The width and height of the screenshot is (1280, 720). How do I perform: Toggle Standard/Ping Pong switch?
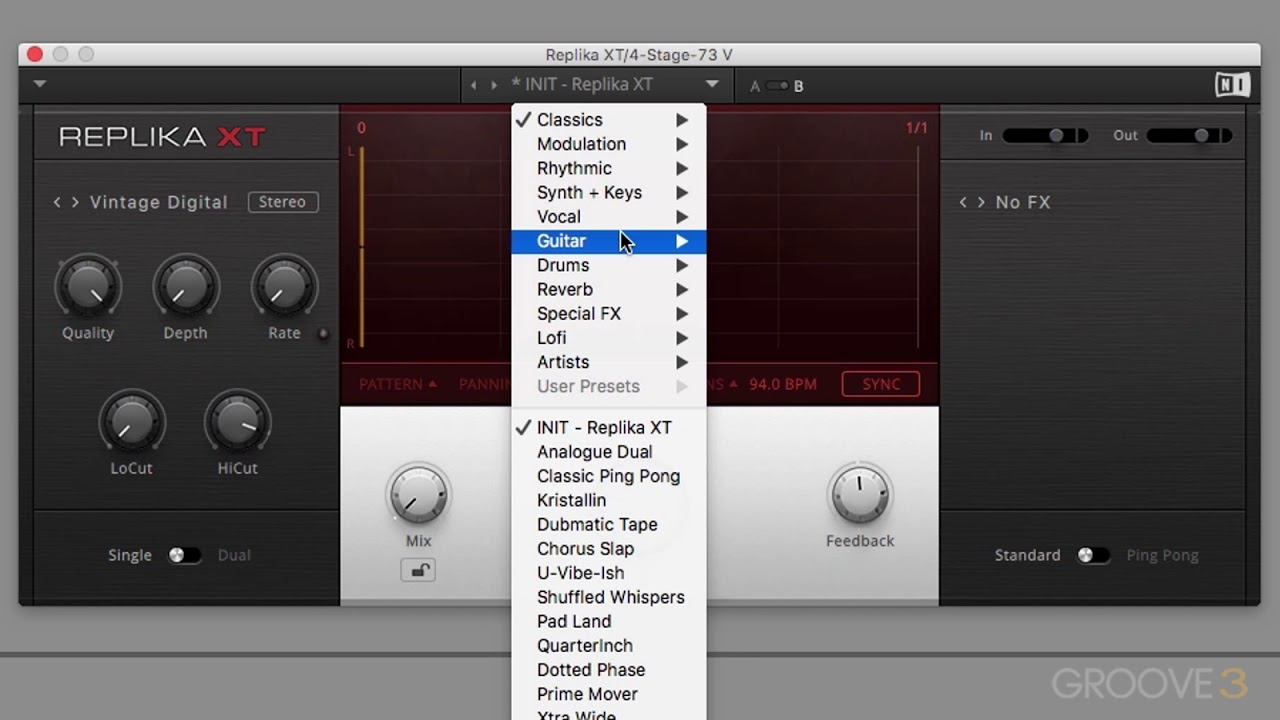click(1093, 555)
